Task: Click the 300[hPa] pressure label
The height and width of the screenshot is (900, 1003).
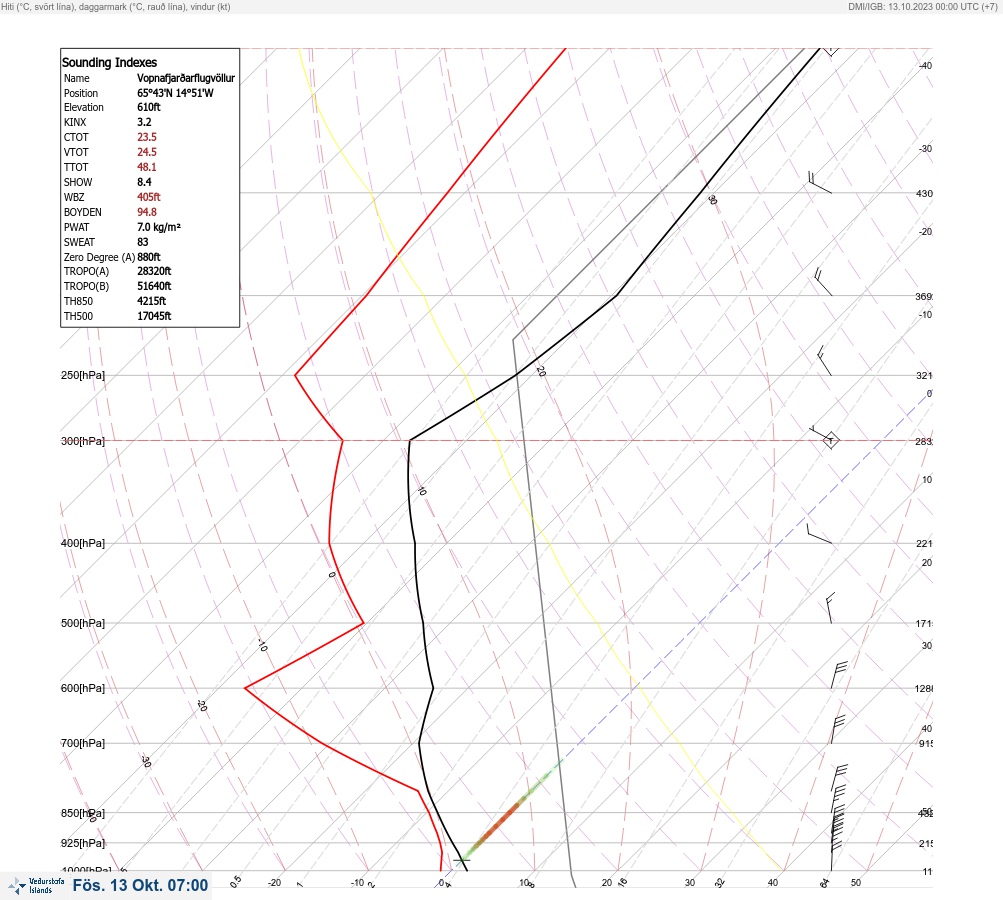Action: [83, 441]
